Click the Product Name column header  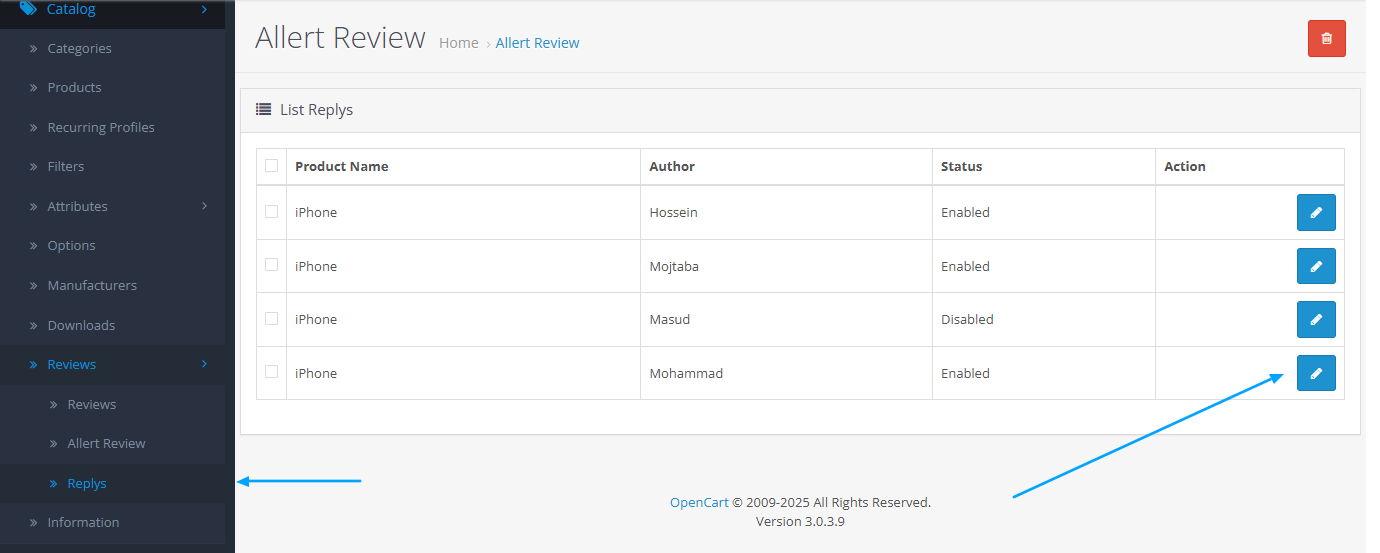[342, 167]
